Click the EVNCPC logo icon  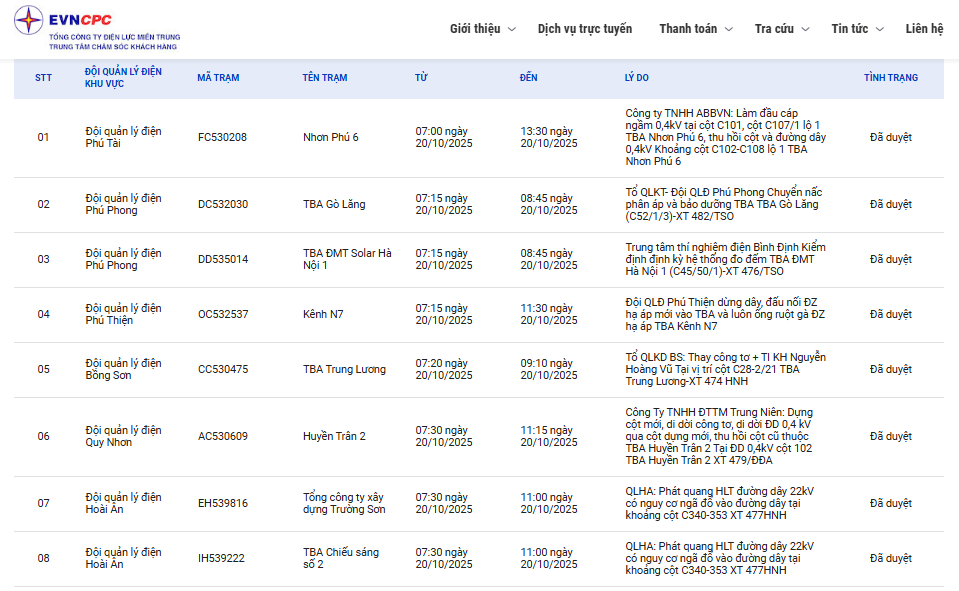point(30,21)
